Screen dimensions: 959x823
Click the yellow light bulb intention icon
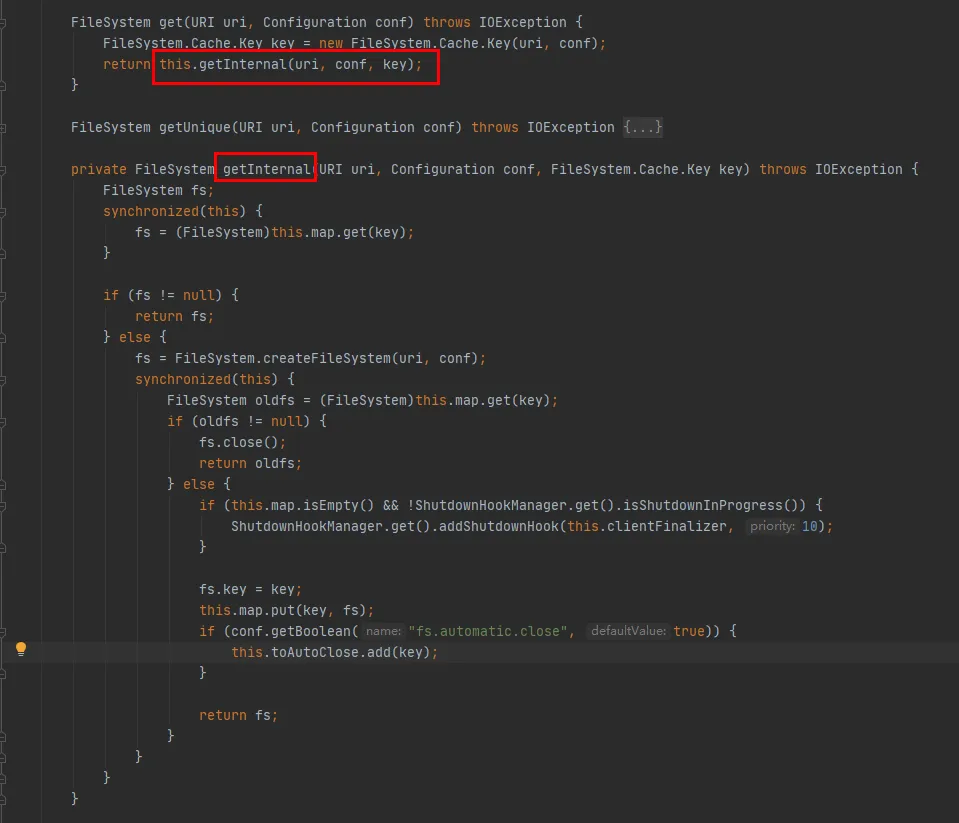point(21,649)
